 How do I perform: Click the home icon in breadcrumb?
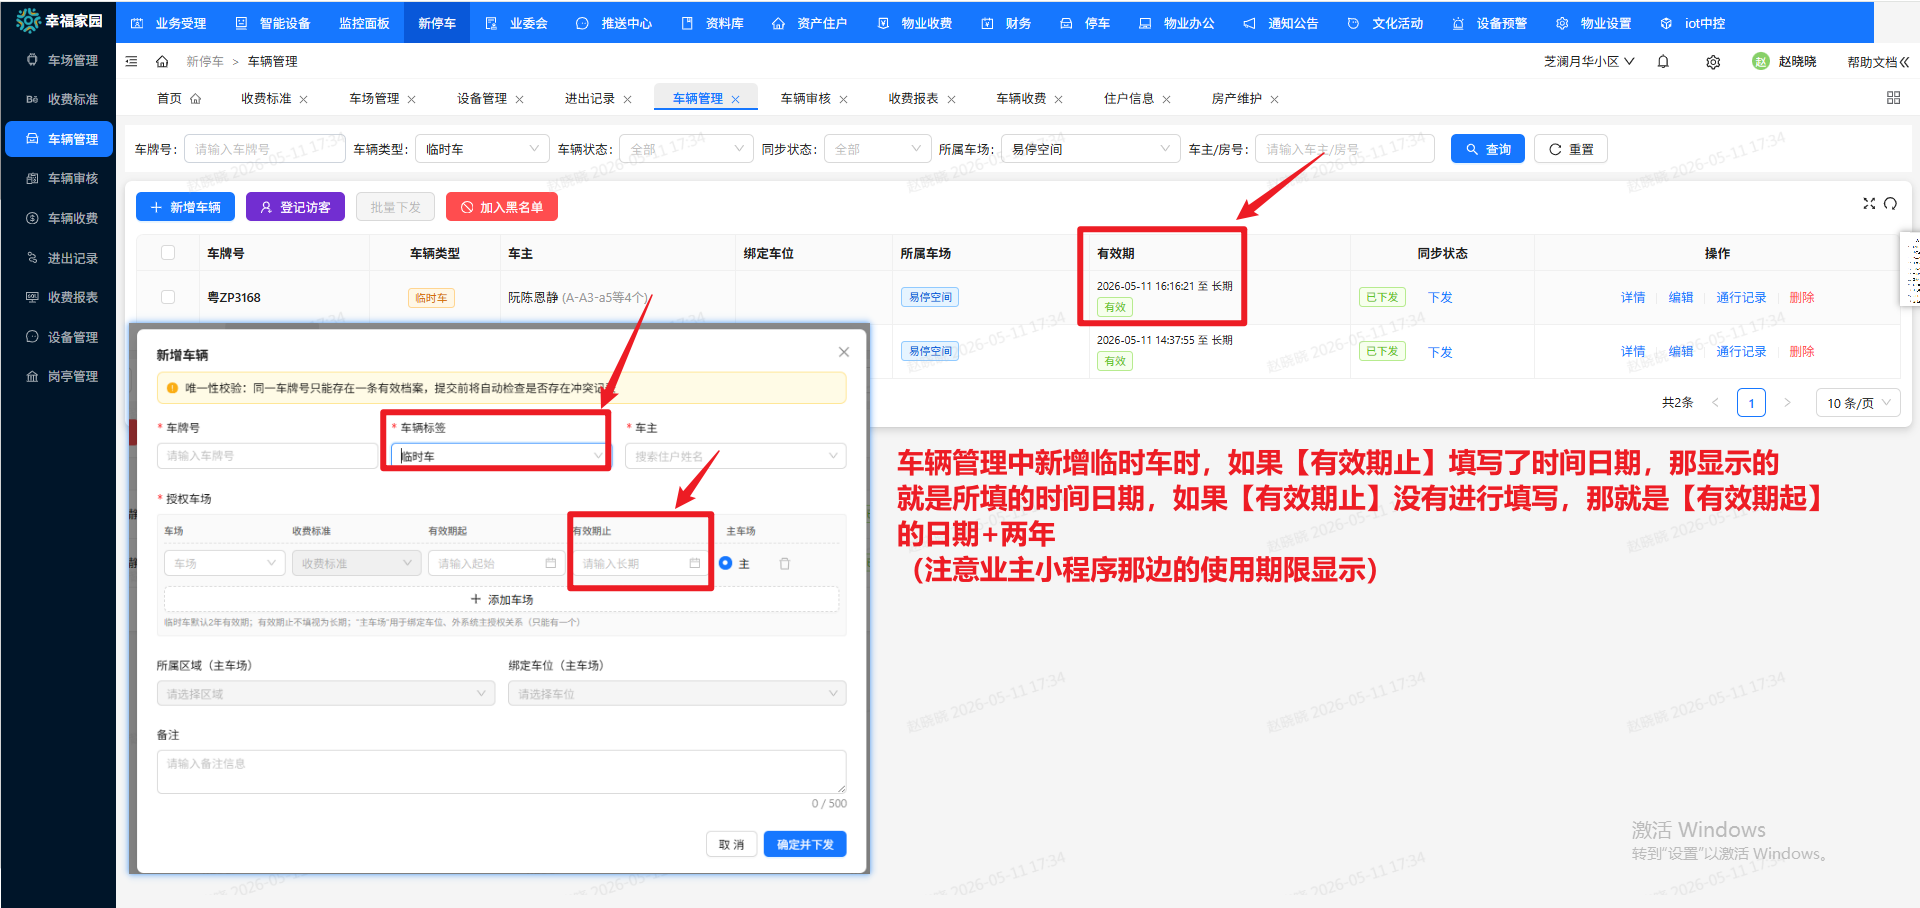coord(162,61)
